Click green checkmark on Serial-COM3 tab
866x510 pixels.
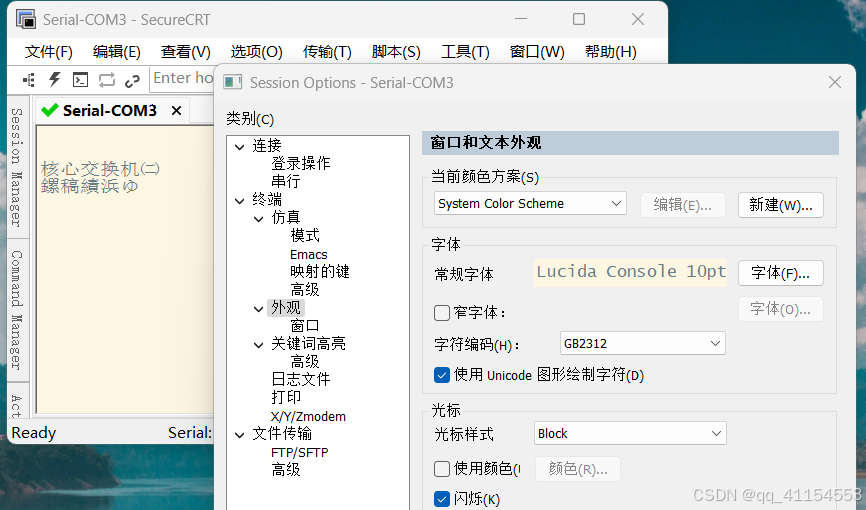coord(50,110)
